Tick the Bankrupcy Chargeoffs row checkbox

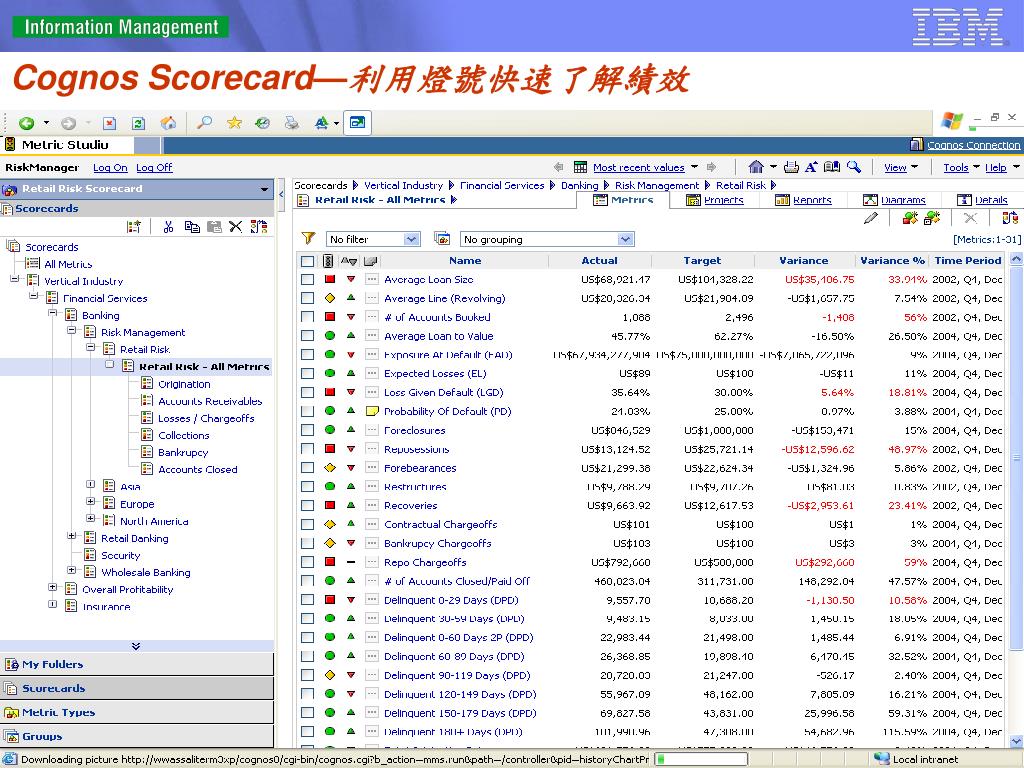coord(308,543)
